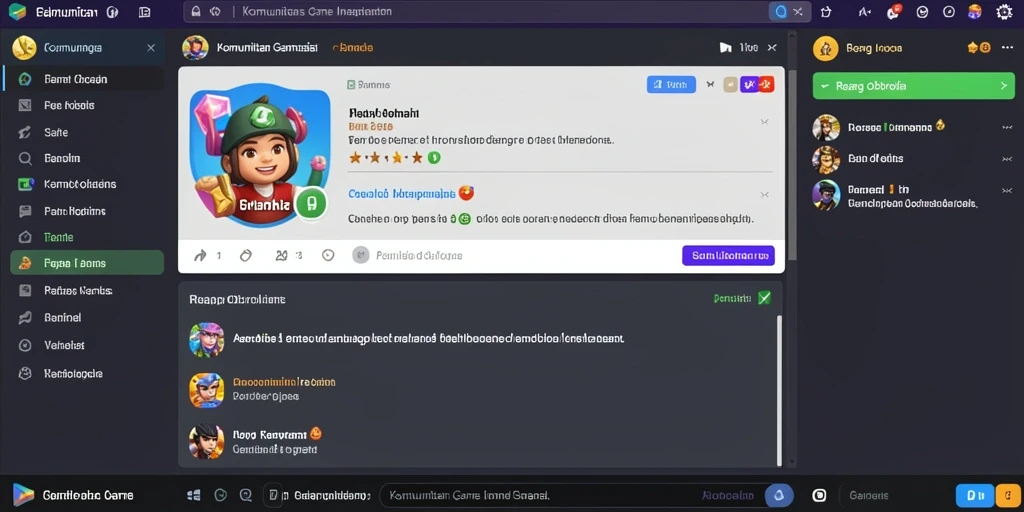Click the share arrow icon under the game card
Image resolution: width=1024 pixels, height=512 pixels.
click(200, 256)
